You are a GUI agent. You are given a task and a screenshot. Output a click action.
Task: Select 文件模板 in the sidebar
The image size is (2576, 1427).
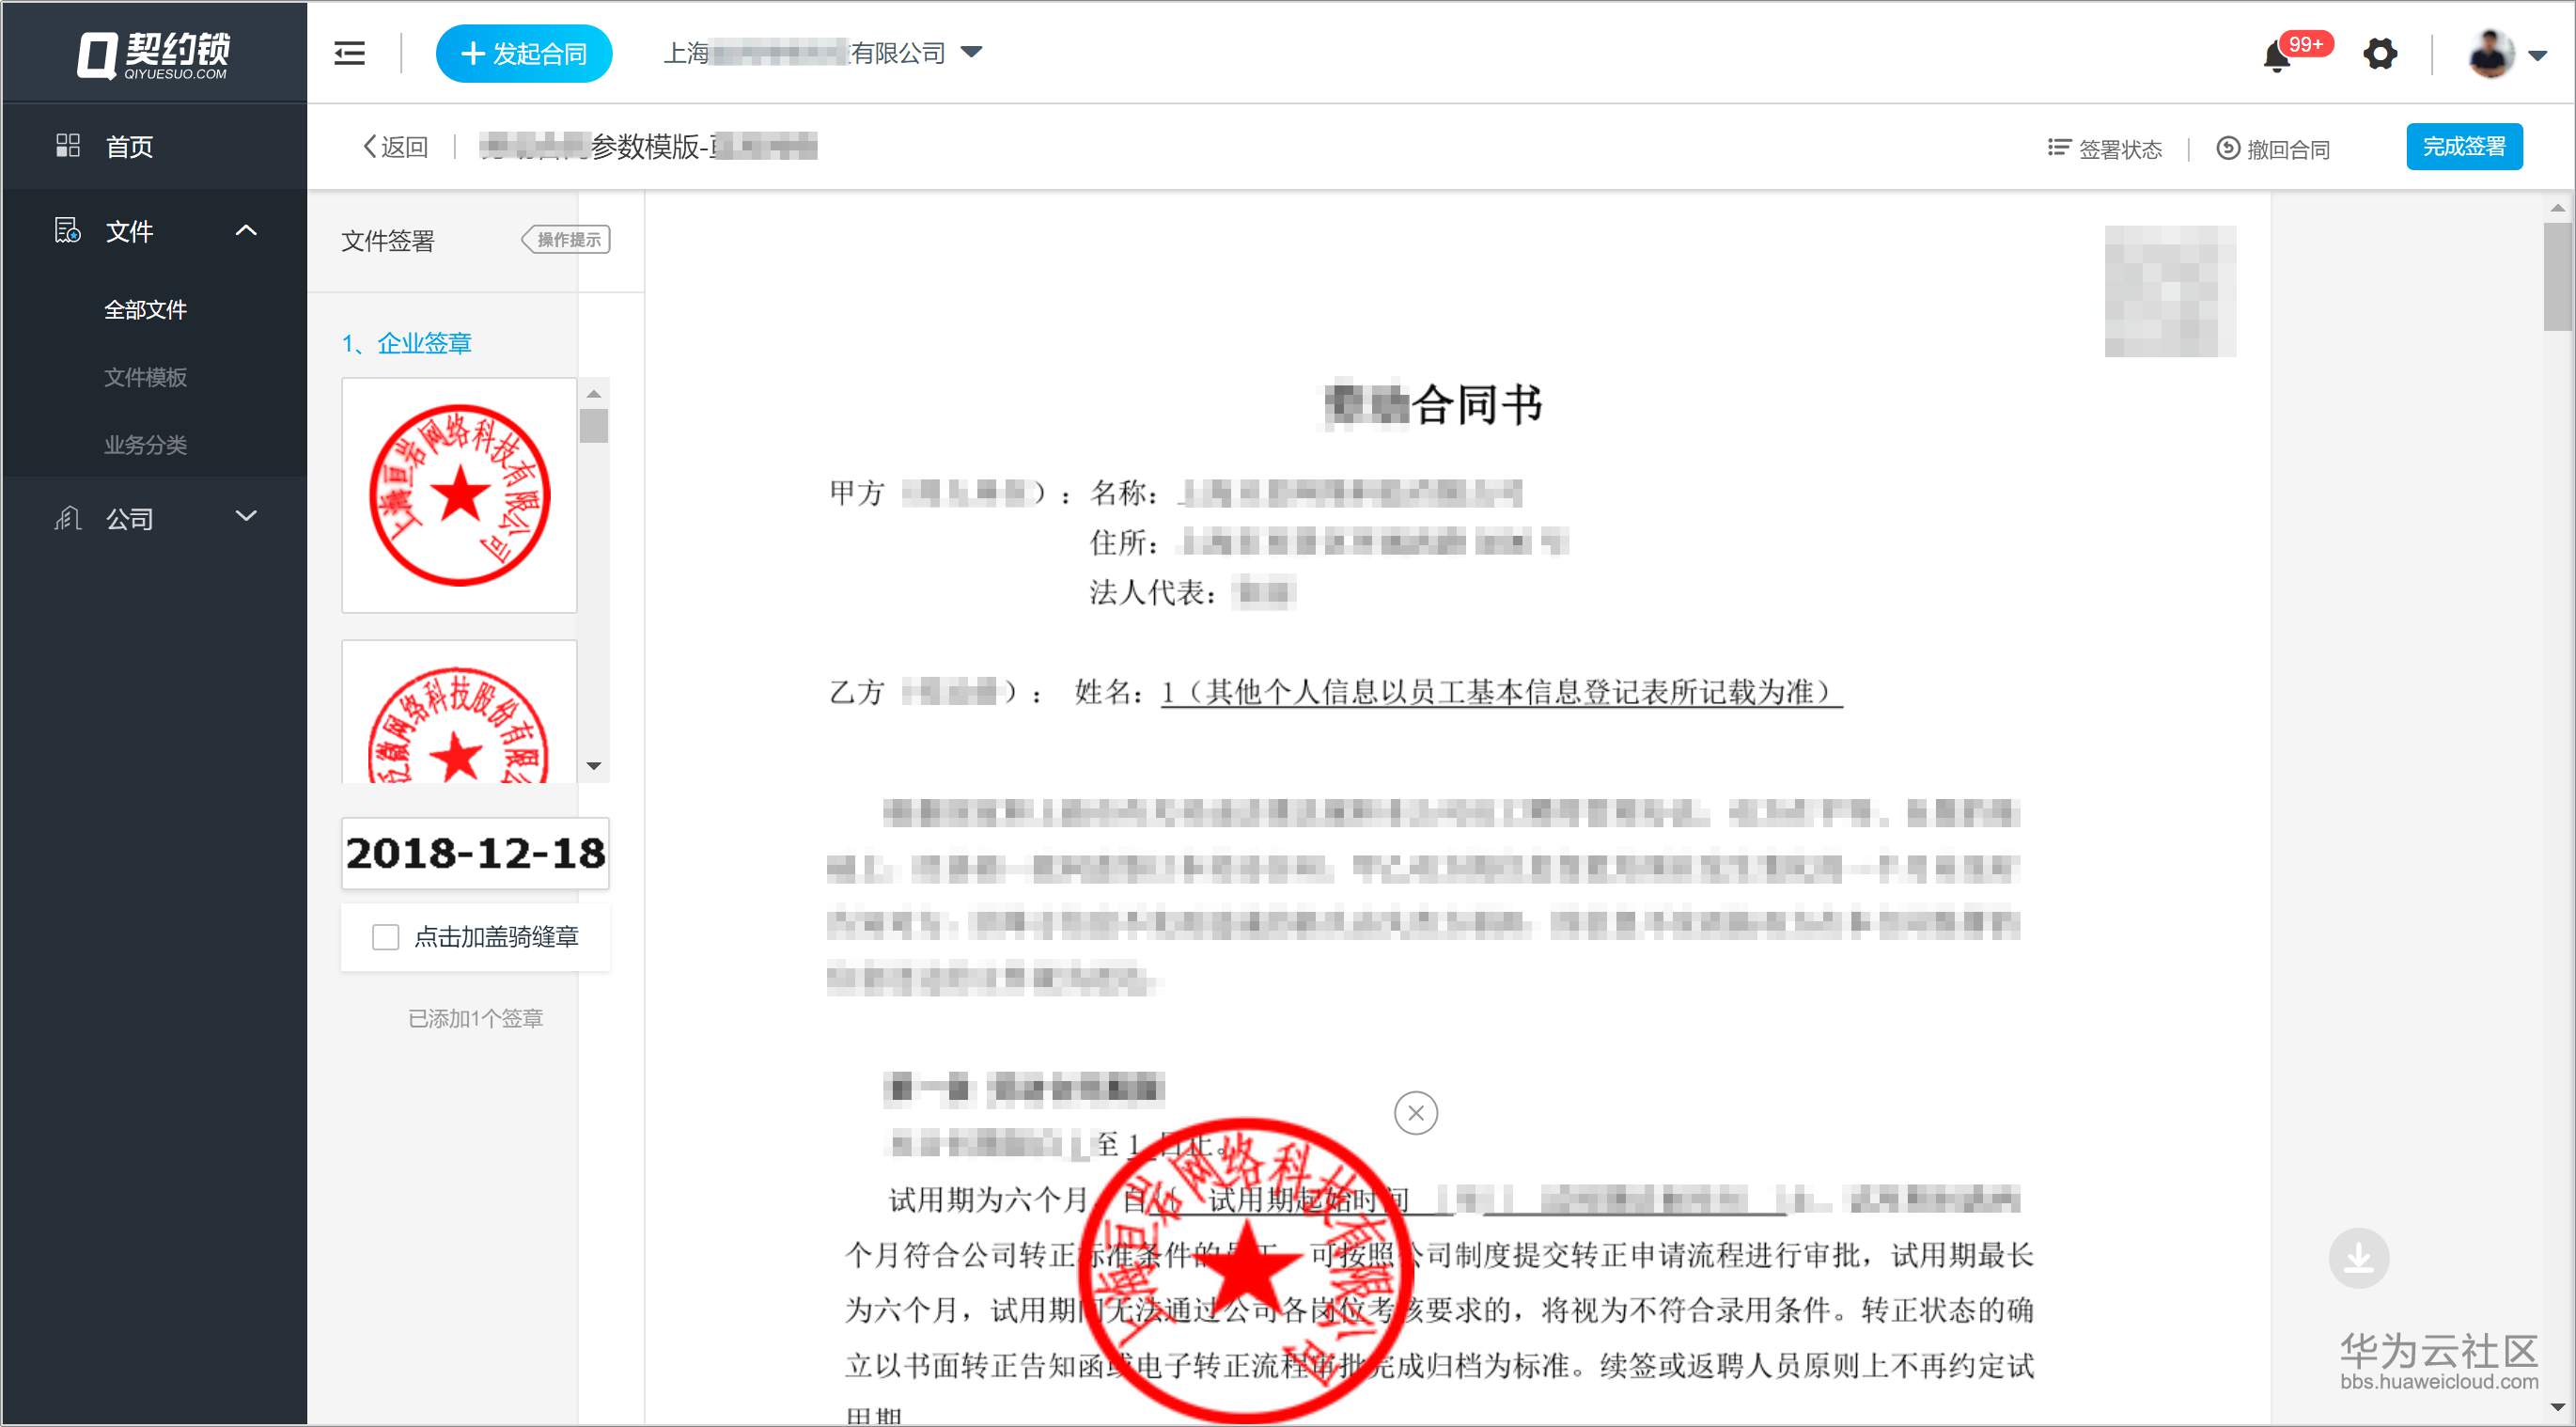(146, 377)
